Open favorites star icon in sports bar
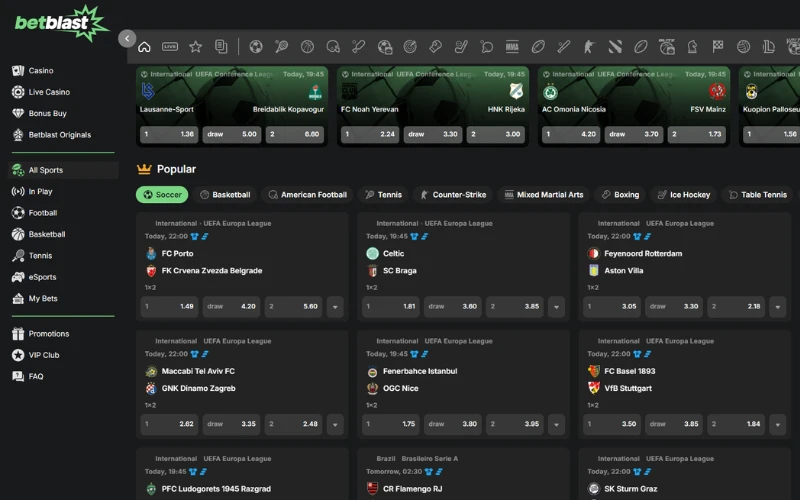 tap(195, 47)
